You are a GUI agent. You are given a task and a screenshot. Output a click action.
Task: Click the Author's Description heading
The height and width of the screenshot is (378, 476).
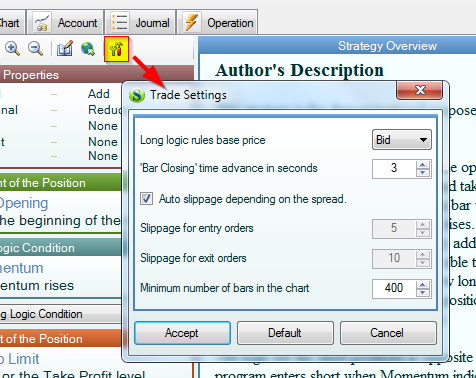tap(299, 70)
